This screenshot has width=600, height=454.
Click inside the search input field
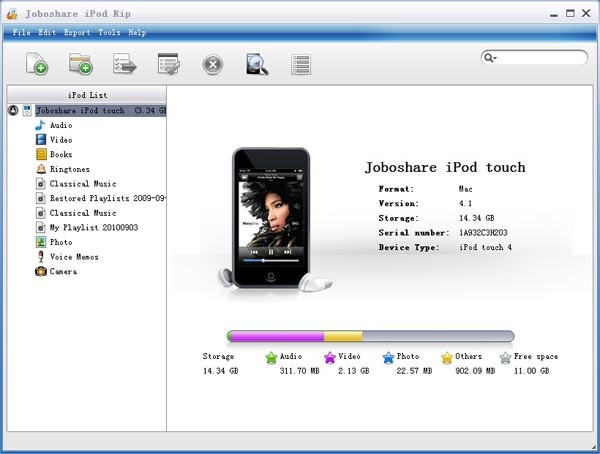click(x=541, y=58)
